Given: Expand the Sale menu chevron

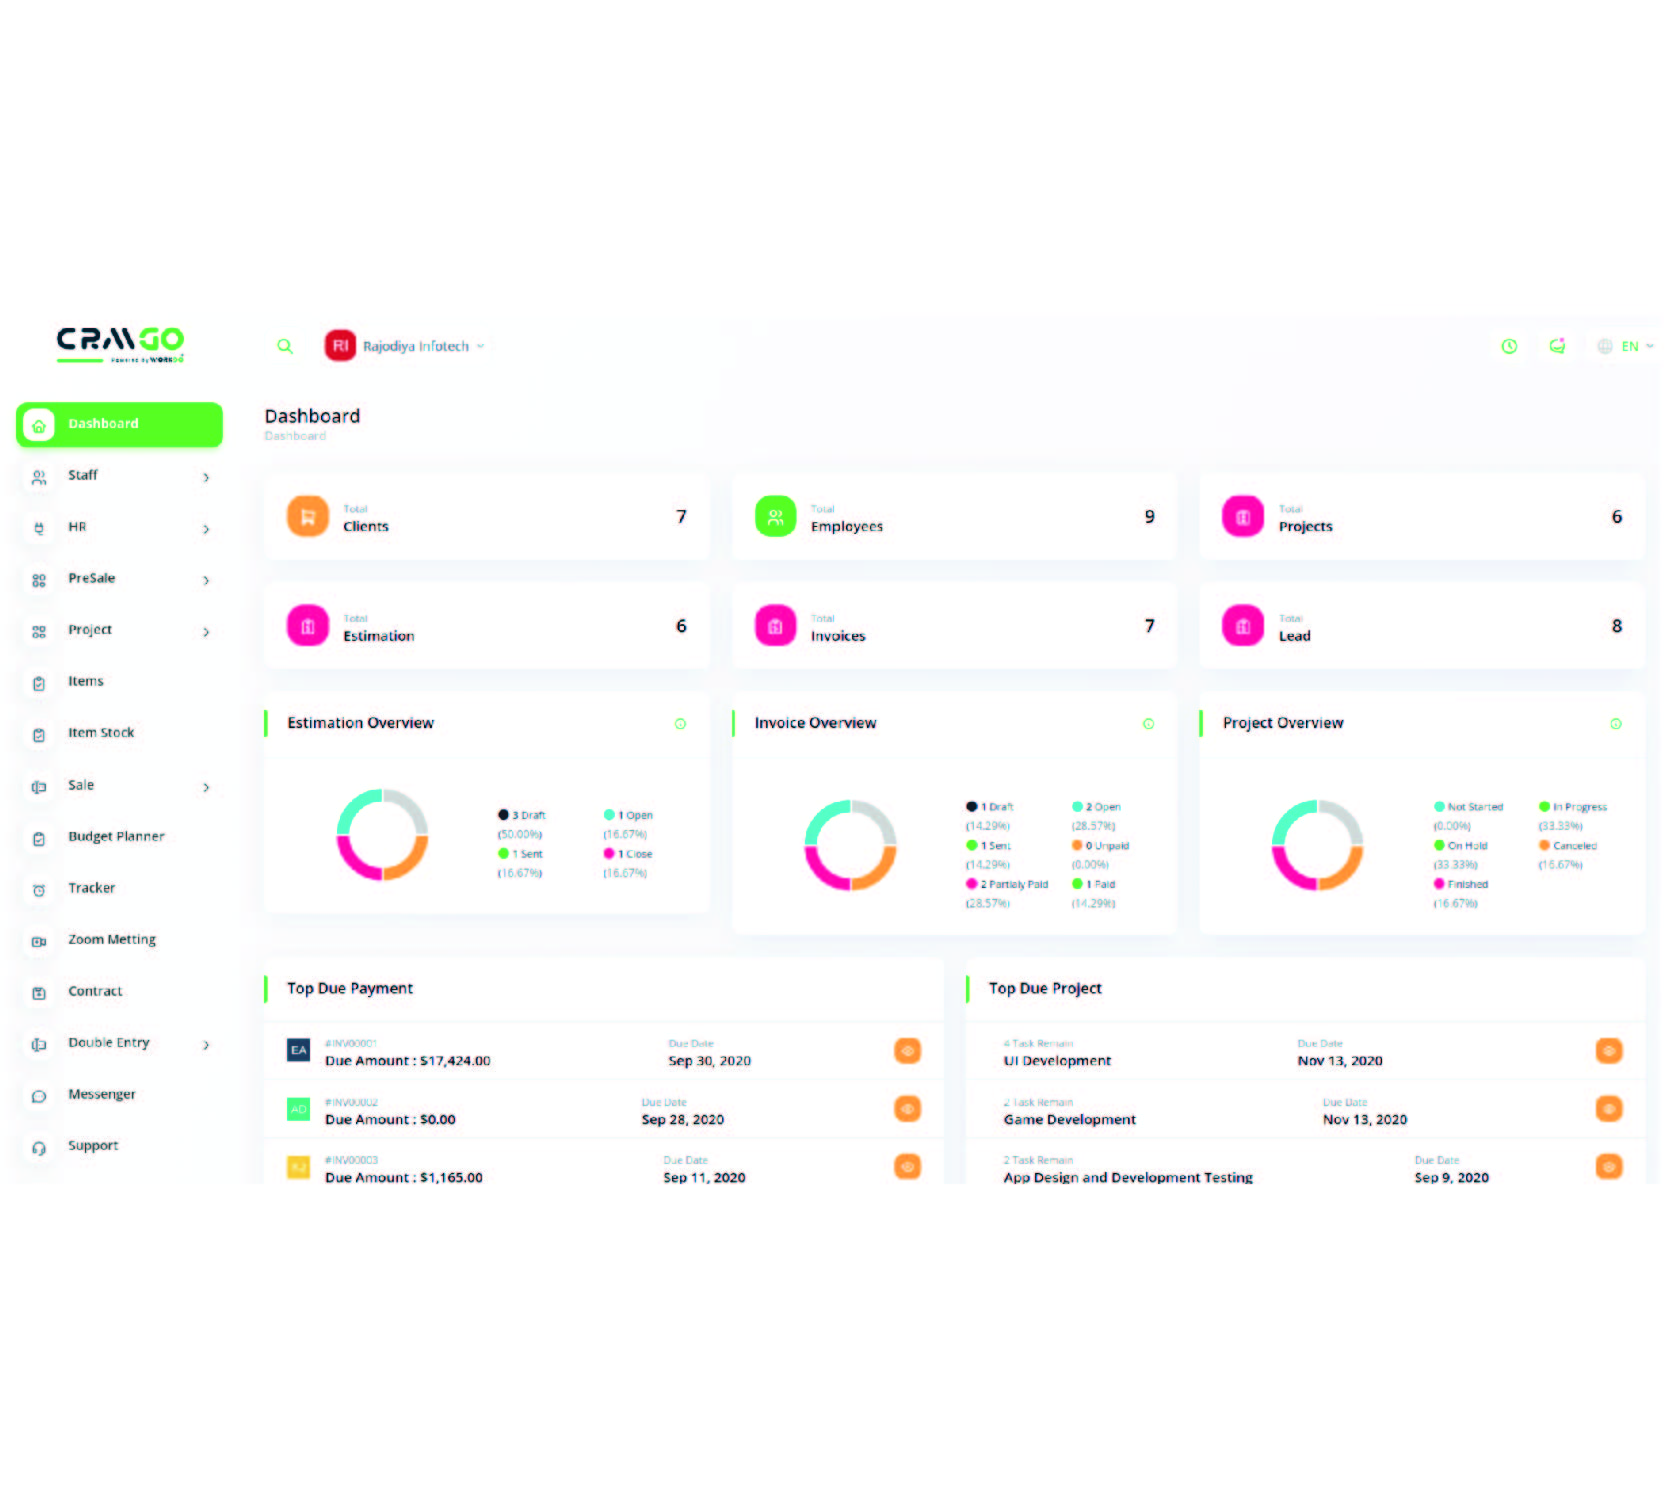Looking at the screenshot, I should tap(206, 787).
